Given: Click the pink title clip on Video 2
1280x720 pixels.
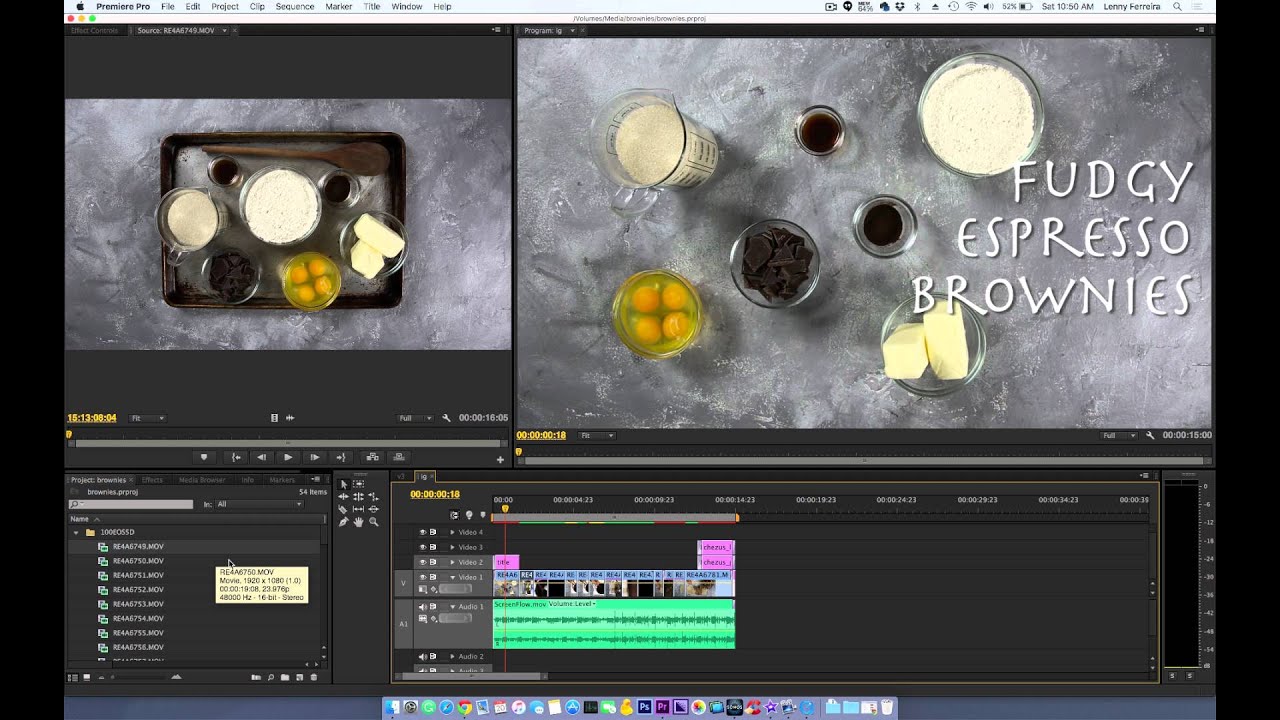Looking at the screenshot, I should [506, 562].
